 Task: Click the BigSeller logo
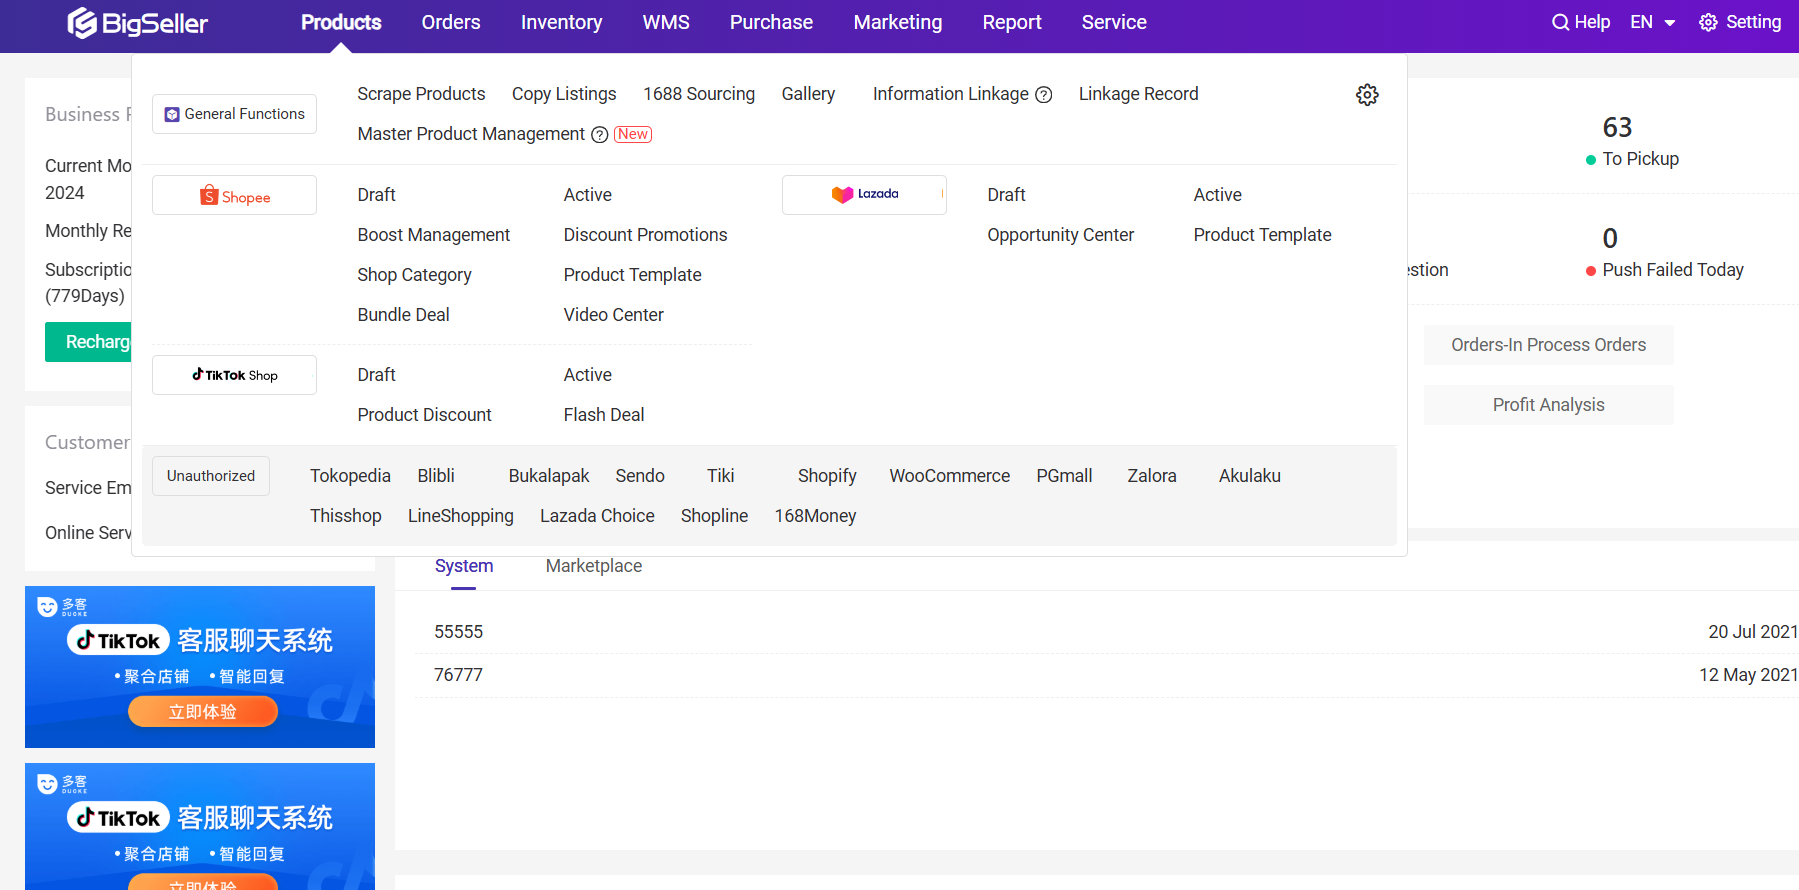[x=138, y=23]
